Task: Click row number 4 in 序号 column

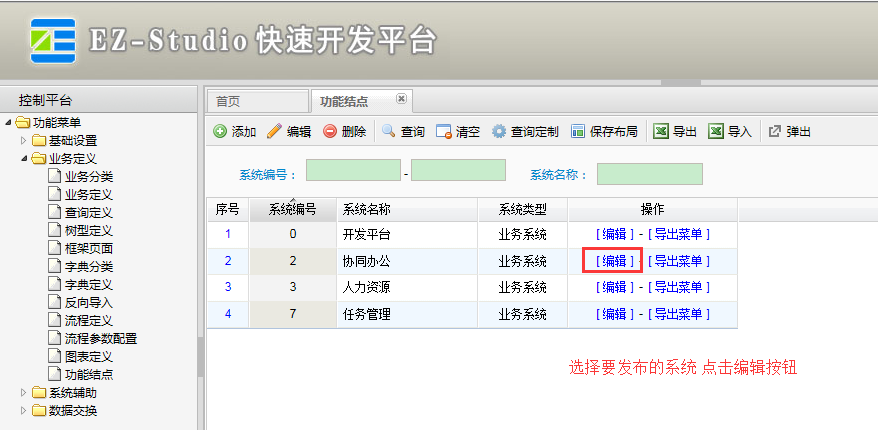Action: [228, 314]
